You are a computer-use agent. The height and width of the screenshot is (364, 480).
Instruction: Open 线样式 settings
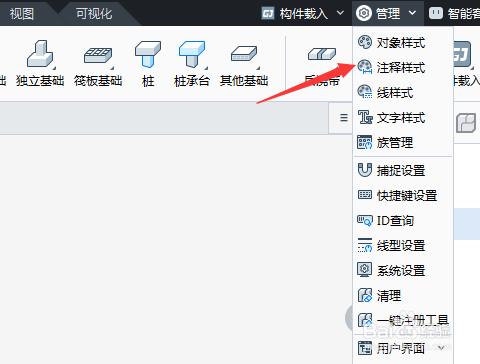tap(403, 93)
